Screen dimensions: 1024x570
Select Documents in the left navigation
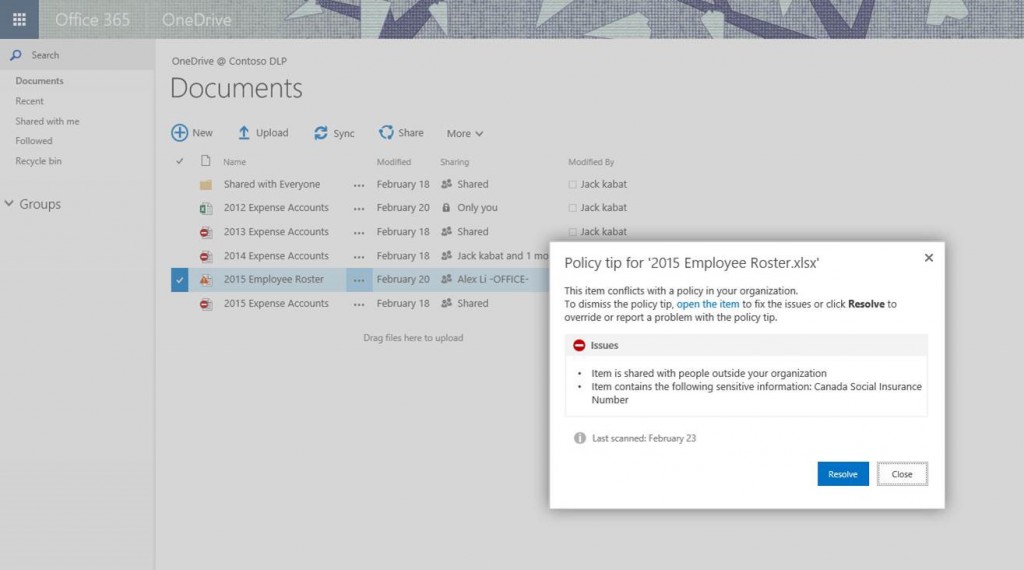pos(40,81)
